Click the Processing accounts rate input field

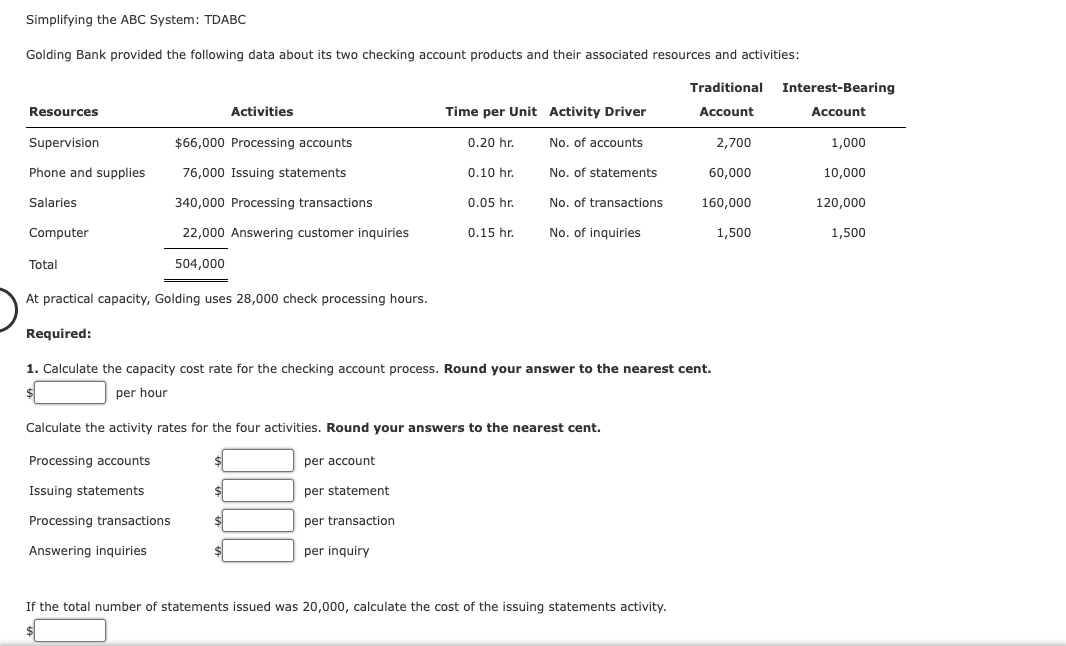(x=258, y=460)
